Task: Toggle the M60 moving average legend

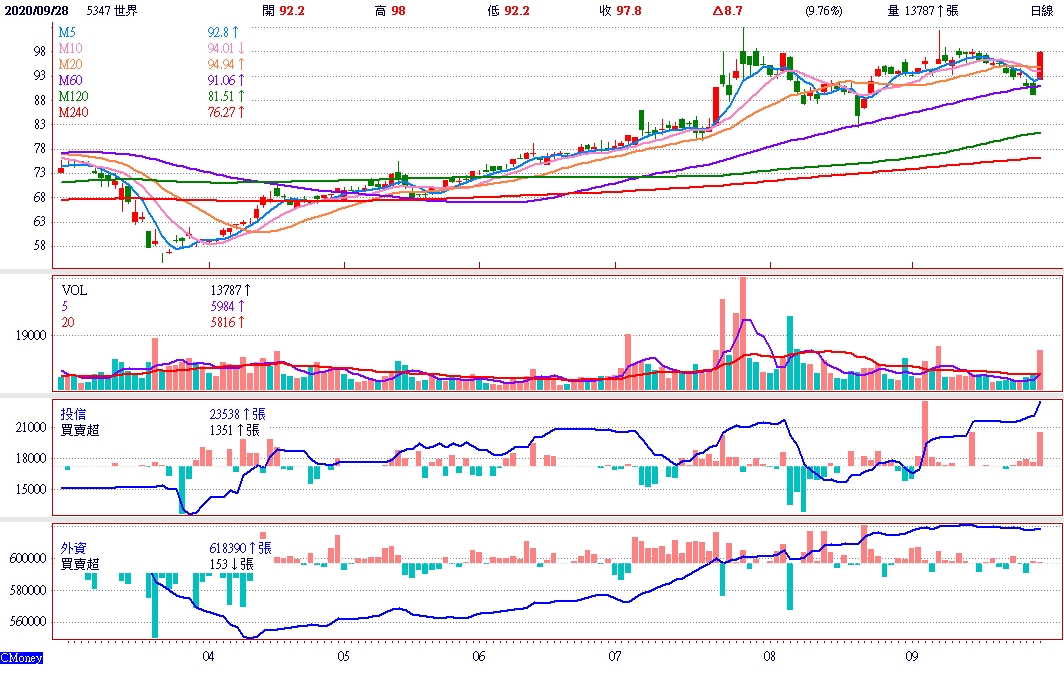Action: tap(71, 80)
